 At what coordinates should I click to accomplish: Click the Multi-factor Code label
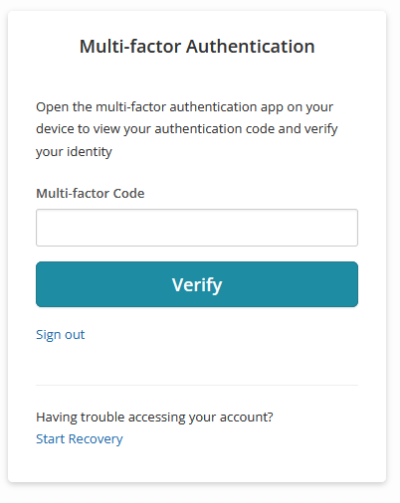point(90,193)
